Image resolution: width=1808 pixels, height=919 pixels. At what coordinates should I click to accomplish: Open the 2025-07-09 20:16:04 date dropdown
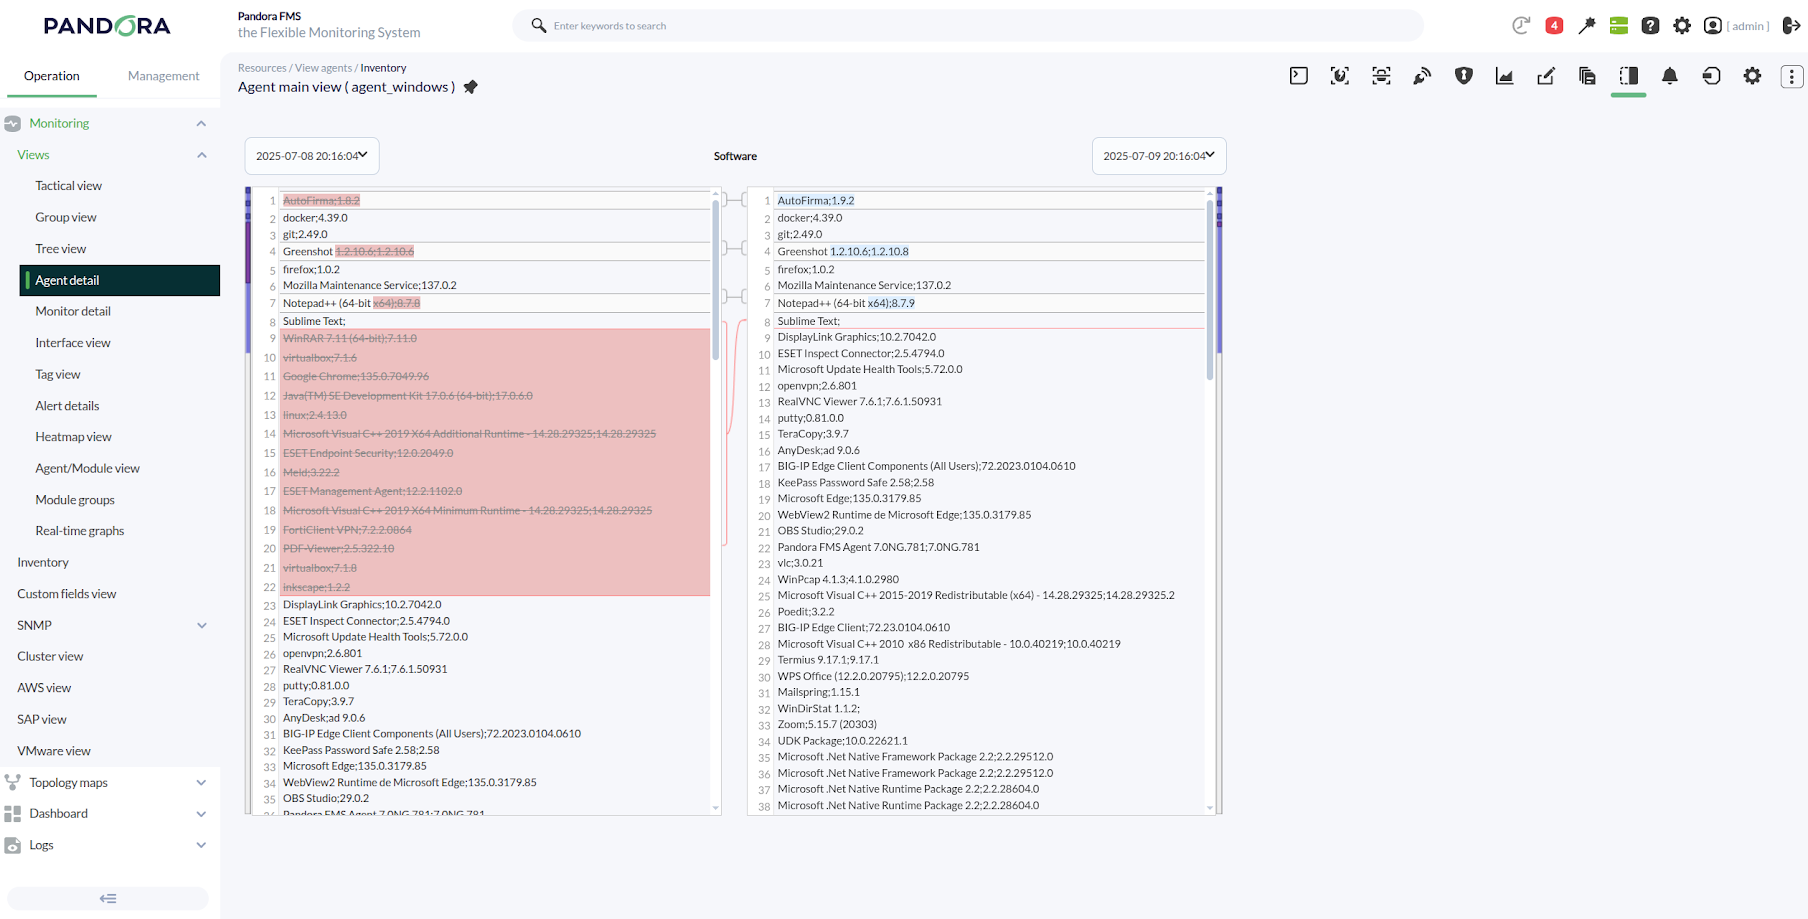(1158, 156)
